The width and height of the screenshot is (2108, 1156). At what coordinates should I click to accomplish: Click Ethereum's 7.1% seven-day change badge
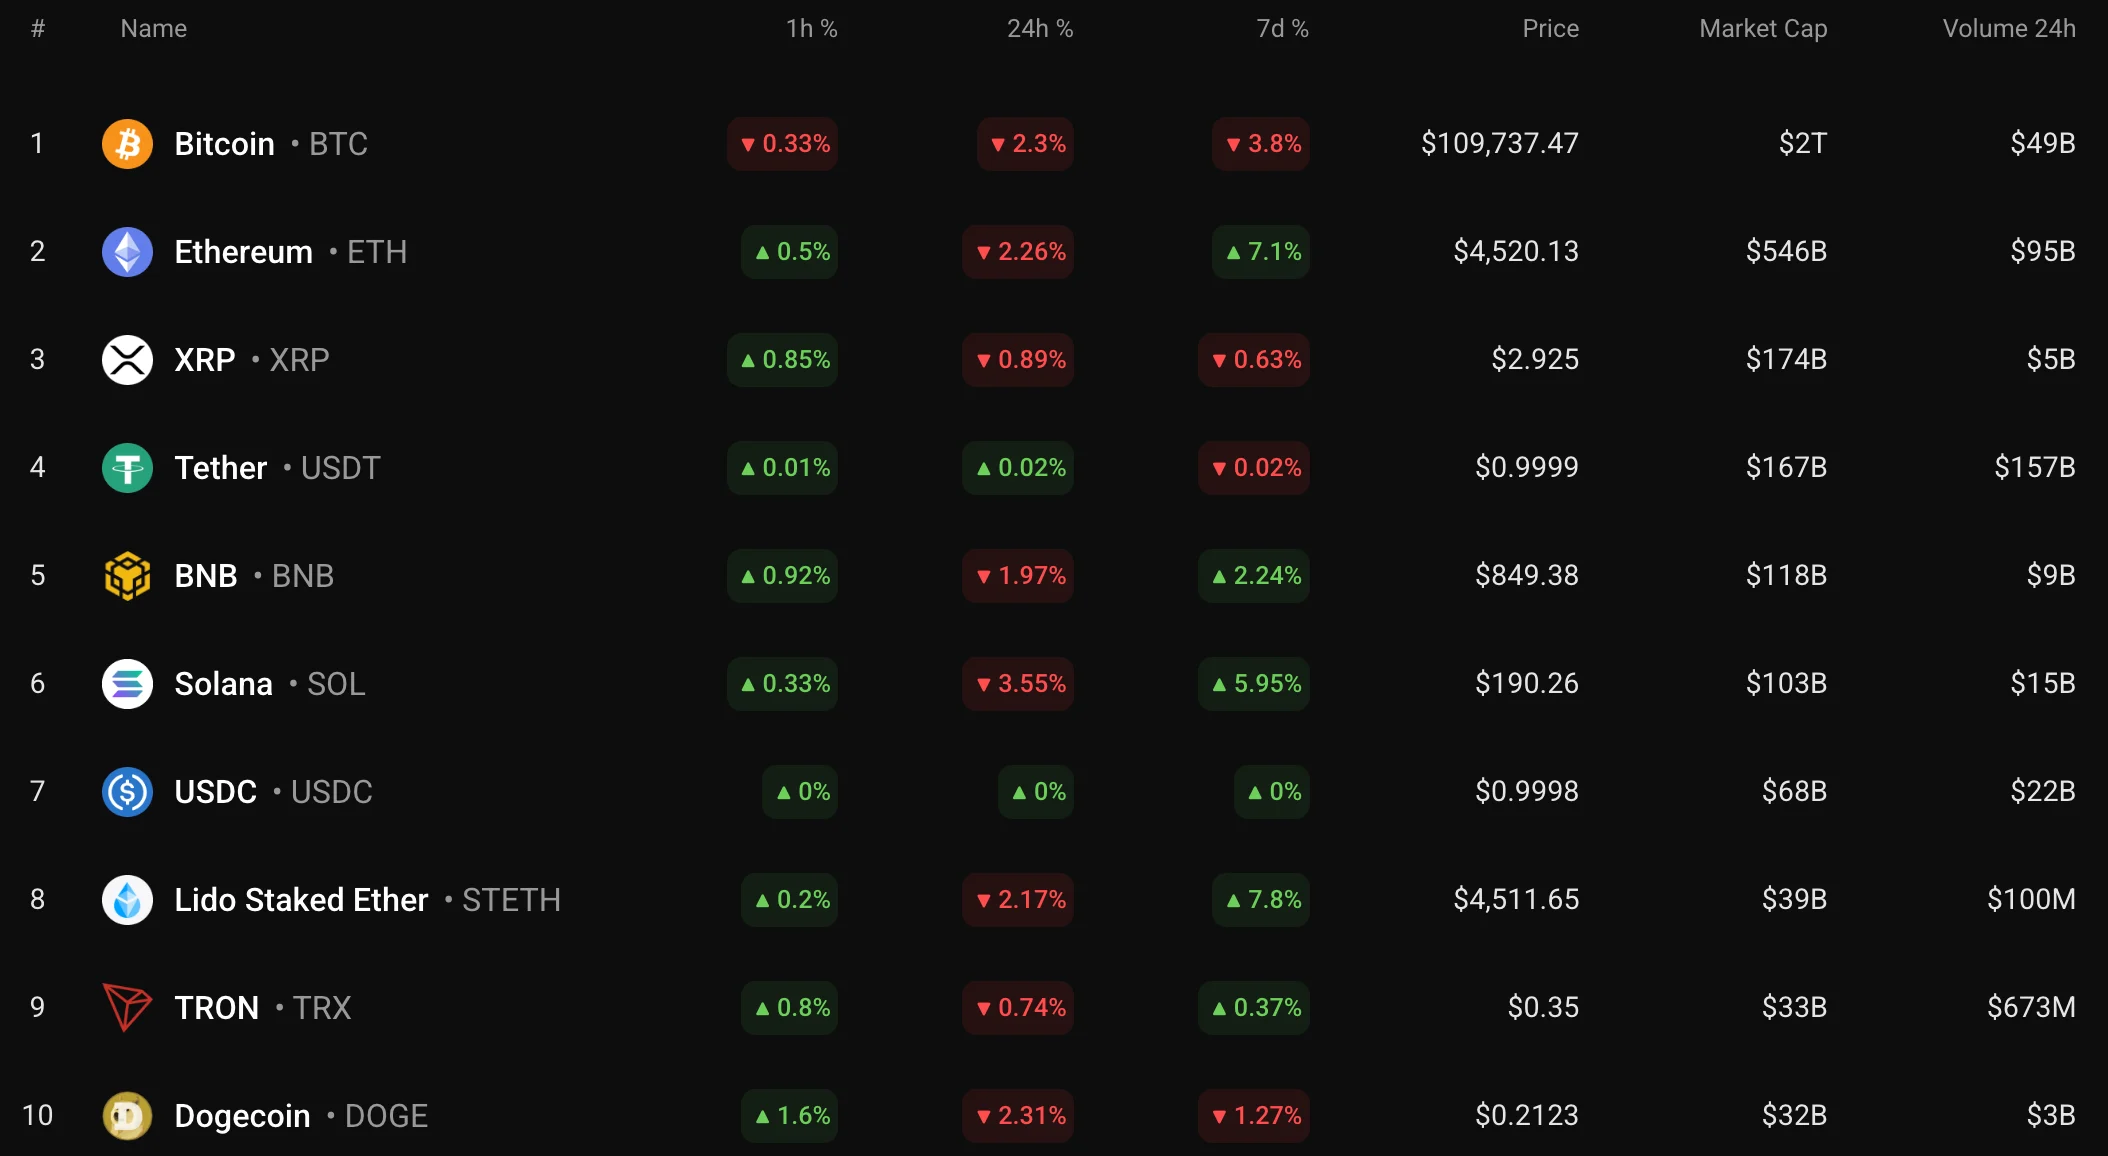(x=1262, y=252)
